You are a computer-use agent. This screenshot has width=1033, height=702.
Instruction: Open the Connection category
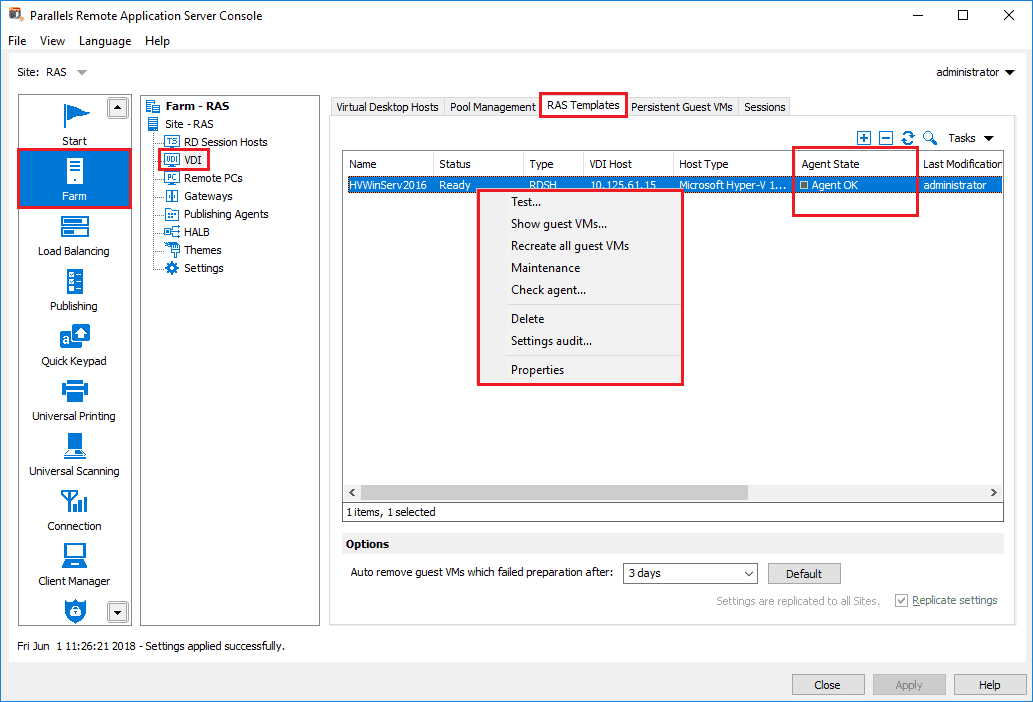click(74, 510)
